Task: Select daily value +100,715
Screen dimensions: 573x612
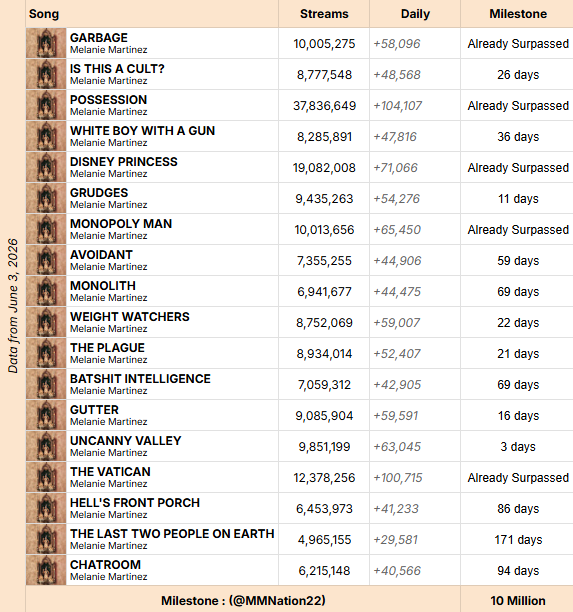Action: pyautogui.click(x=398, y=478)
